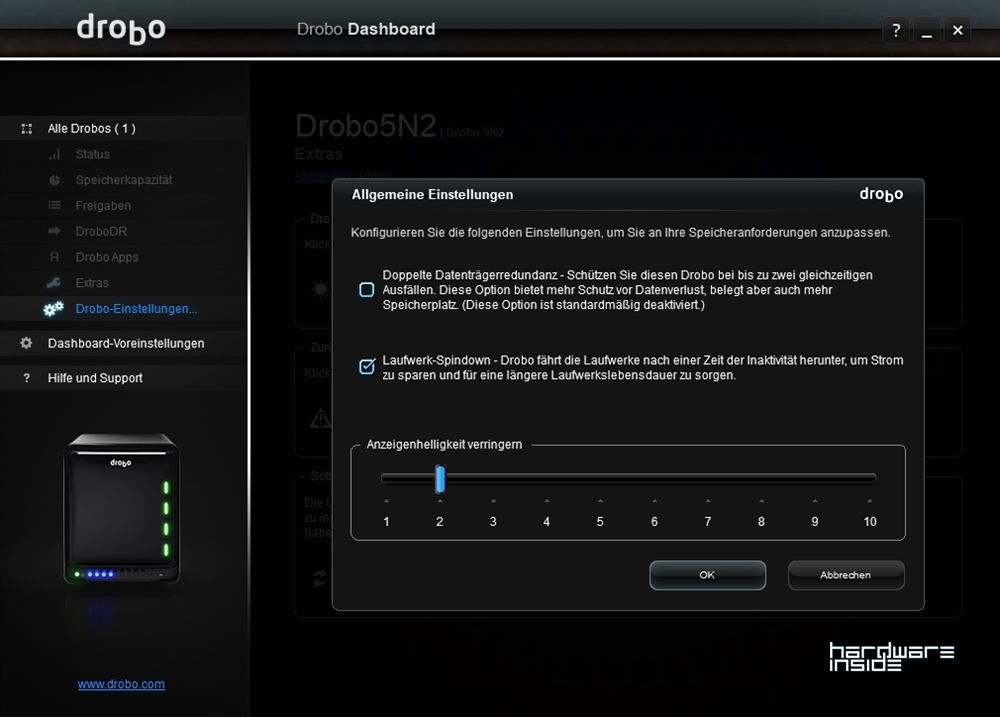Open the Extras section
1000x717 pixels.
coord(92,283)
